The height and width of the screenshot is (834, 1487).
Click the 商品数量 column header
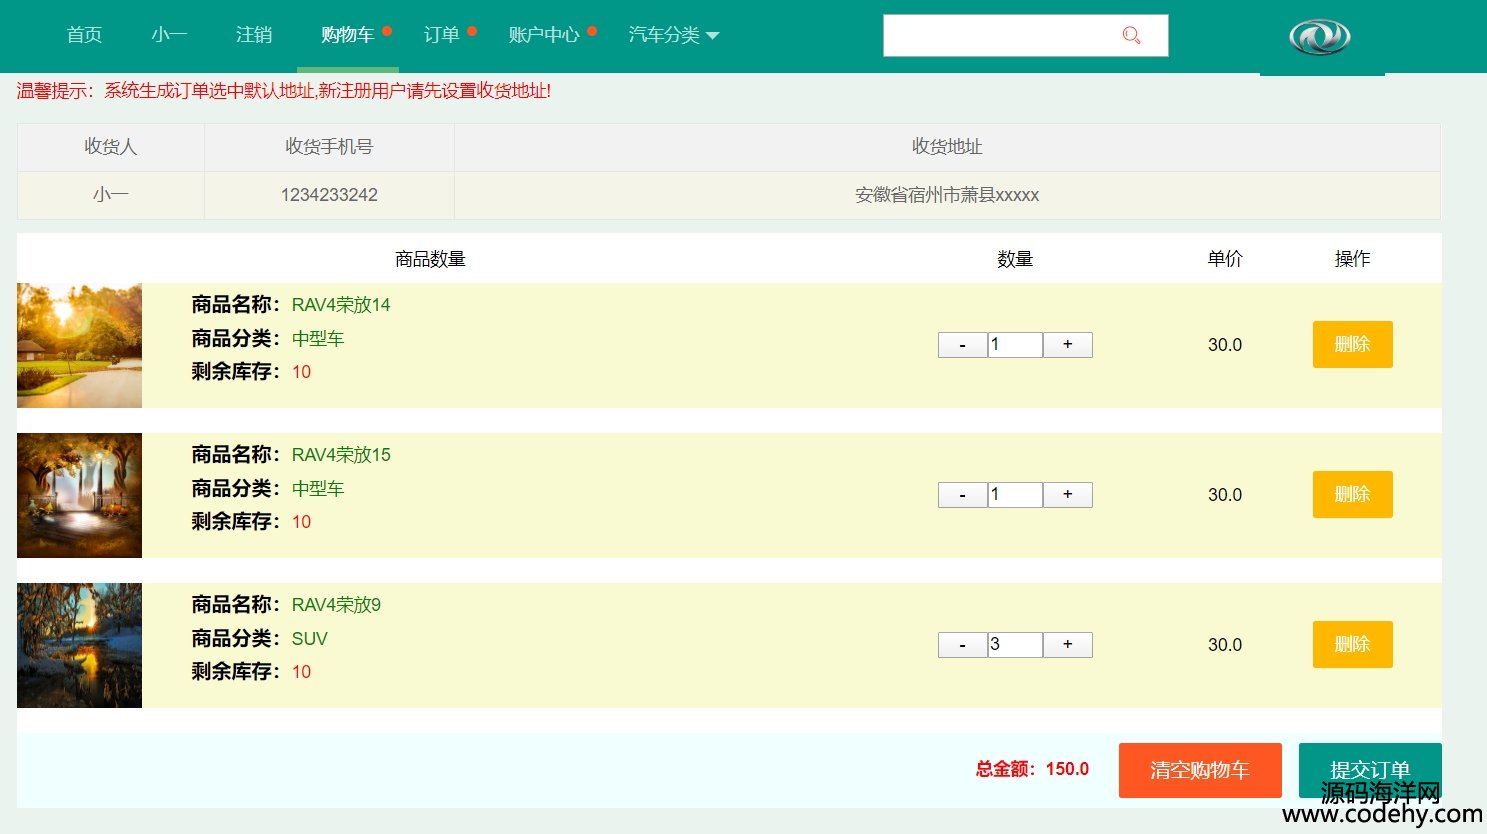(x=430, y=259)
